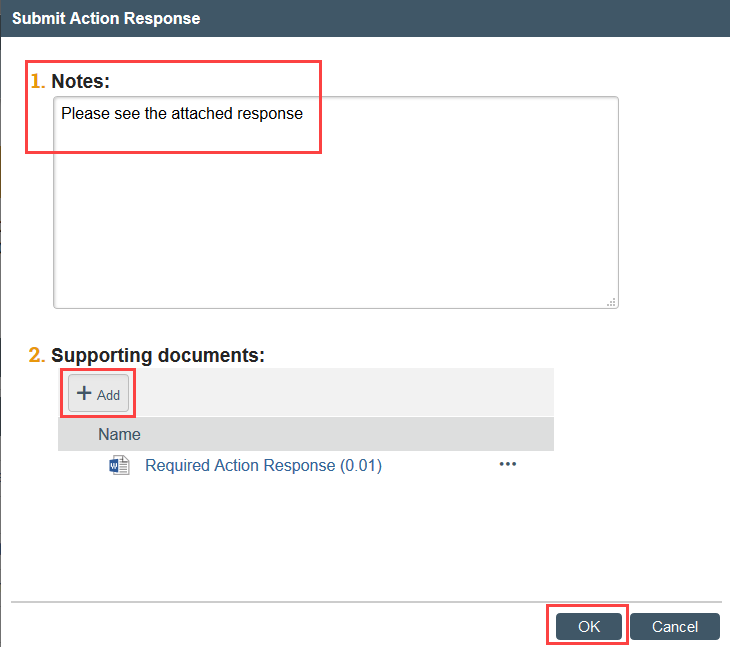Click the Notes text area
This screenshot has width=730, height=647.
coord(336,202)
